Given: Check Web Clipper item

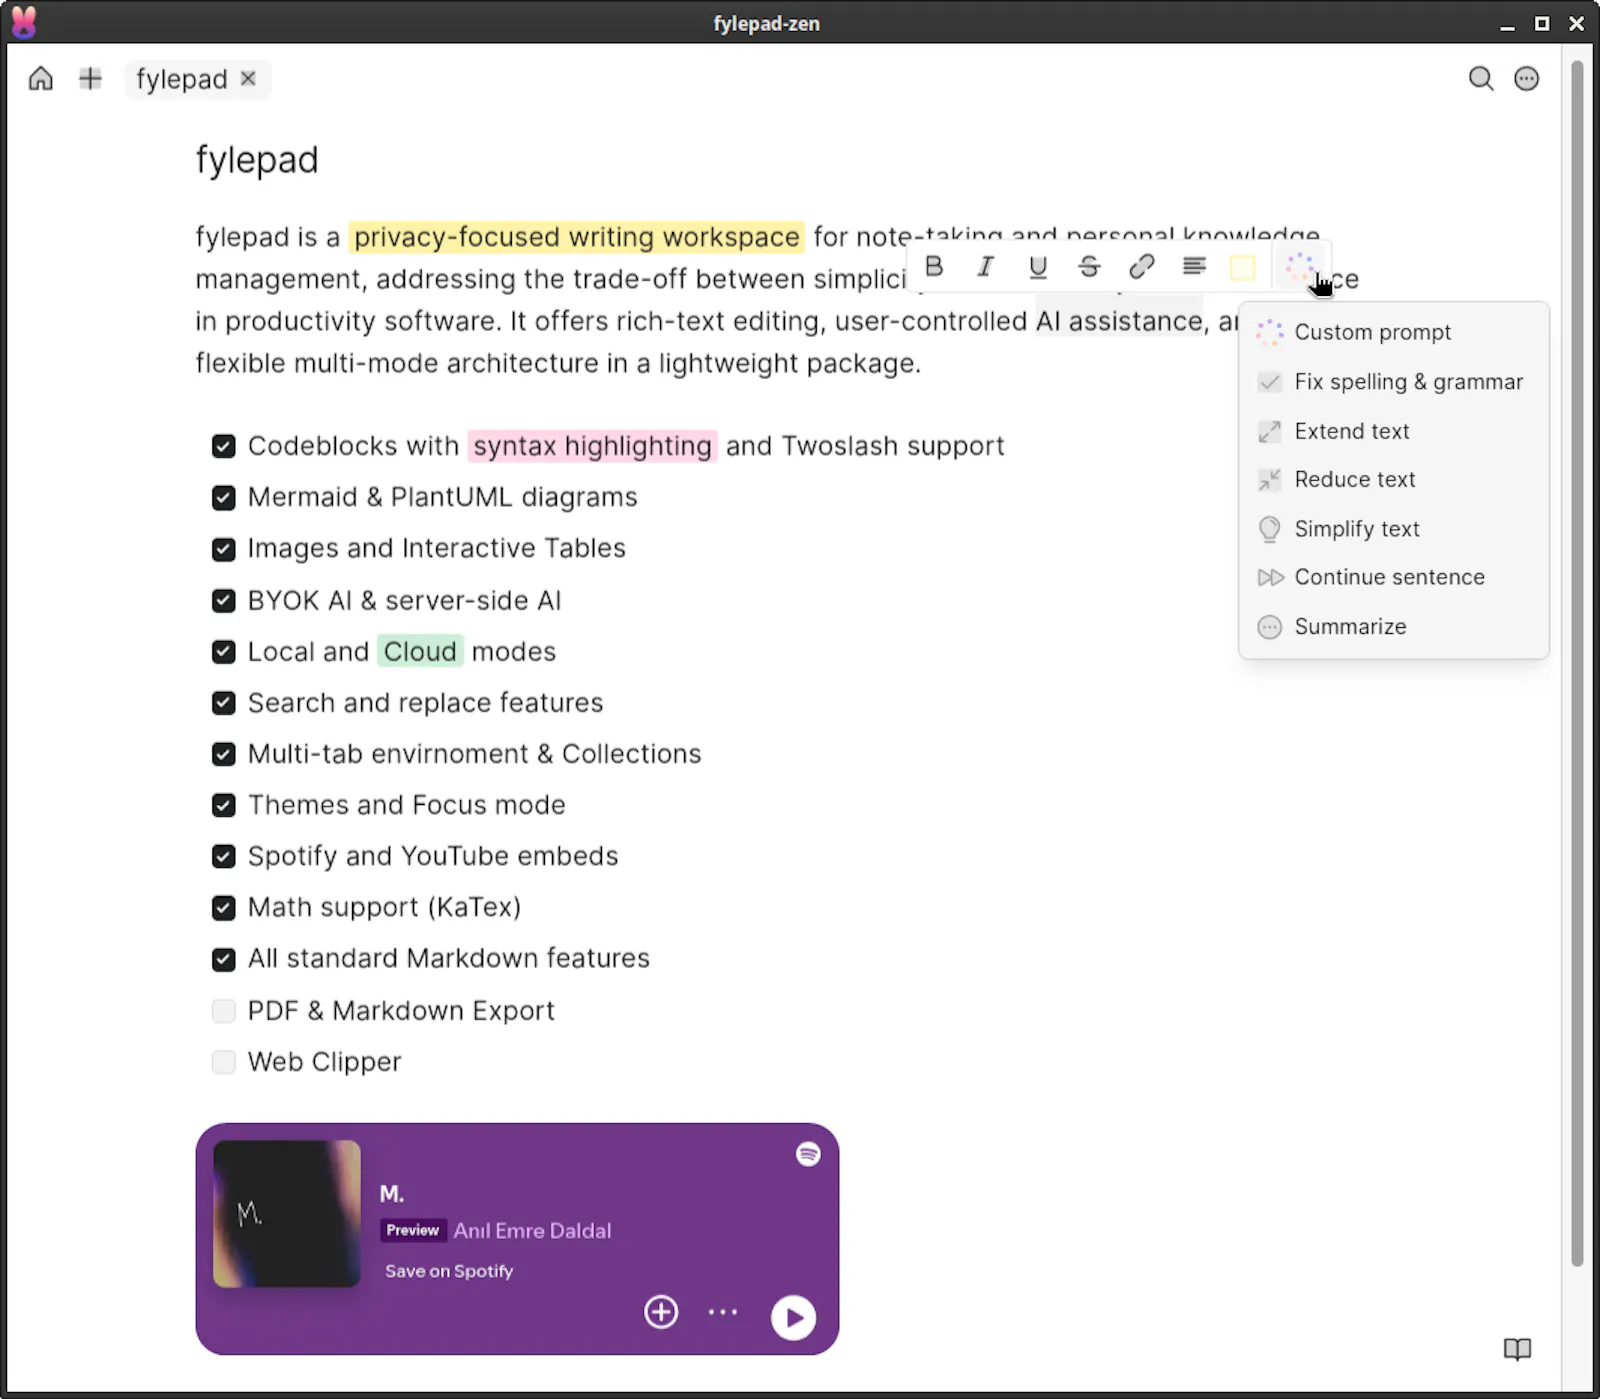Looking at the screenshot, I should tap(224, 1062).
